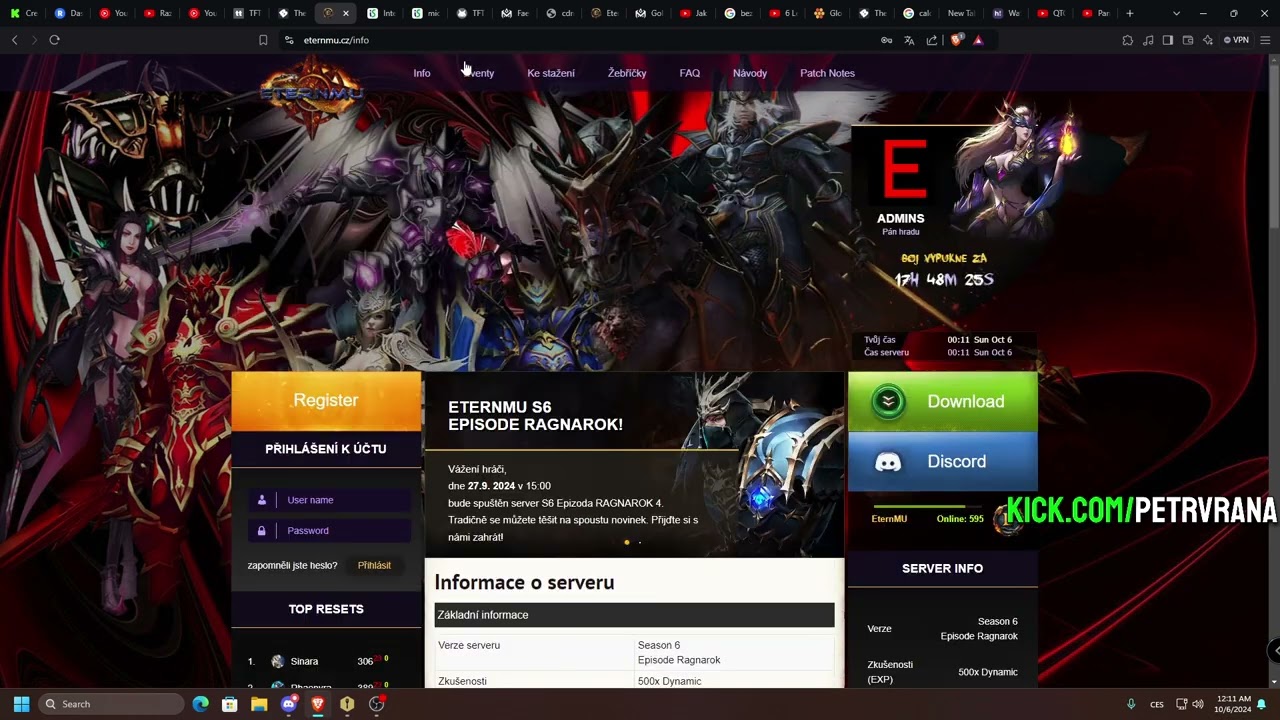This screenshot has width=1280, height=720.
Task: Click the '500x Dynamic' table cell under Zkušenosti
Action: pos(734,681)
